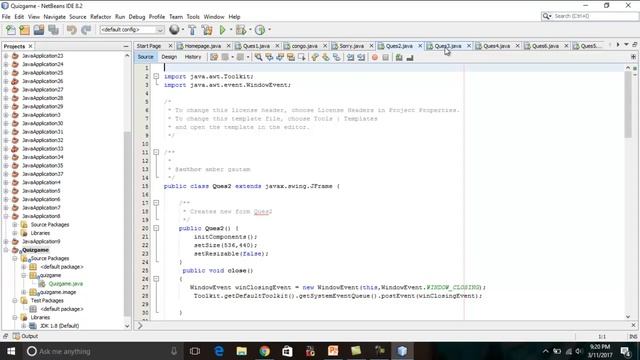
Task: Switch to the congo.java tab
Action: (304, 46)
